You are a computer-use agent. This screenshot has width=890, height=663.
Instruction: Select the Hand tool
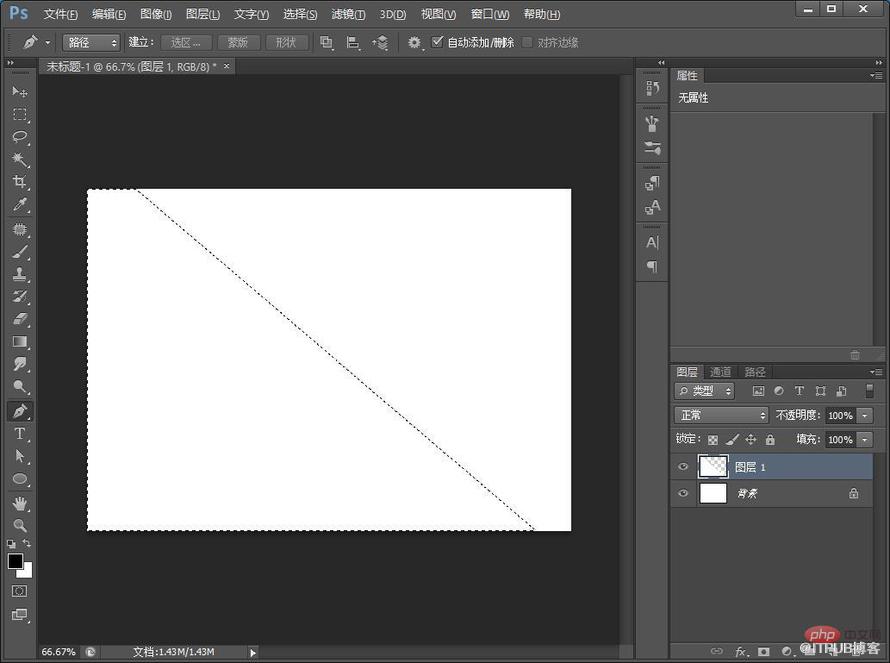19,503
